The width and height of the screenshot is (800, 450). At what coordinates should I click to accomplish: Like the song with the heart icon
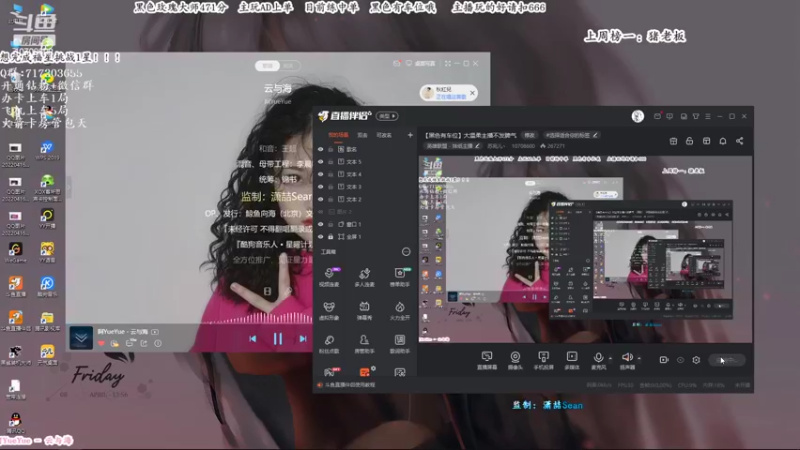pos(101,343)
